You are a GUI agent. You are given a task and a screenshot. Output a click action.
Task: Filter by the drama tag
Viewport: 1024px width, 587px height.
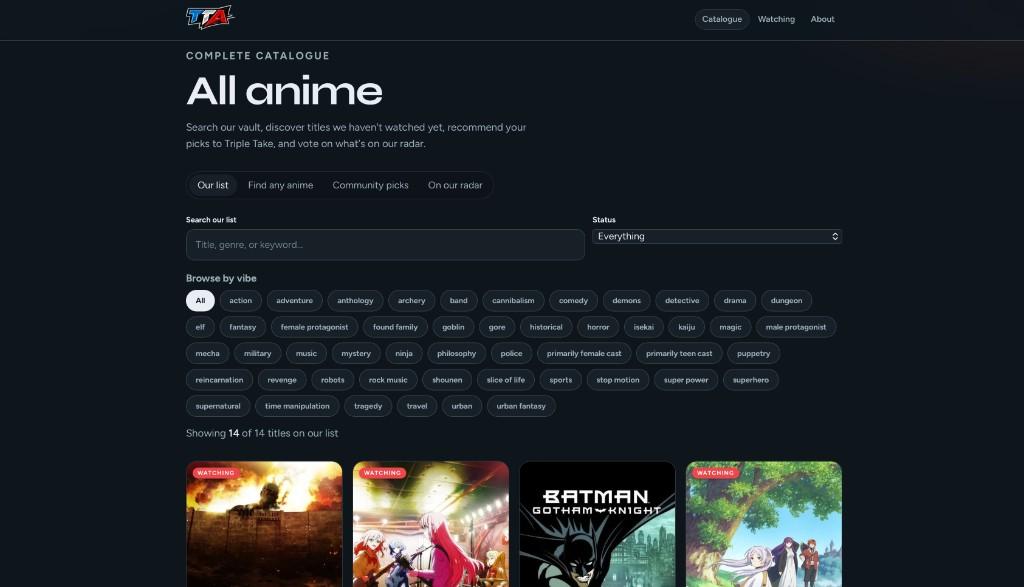tap(735, 301)
